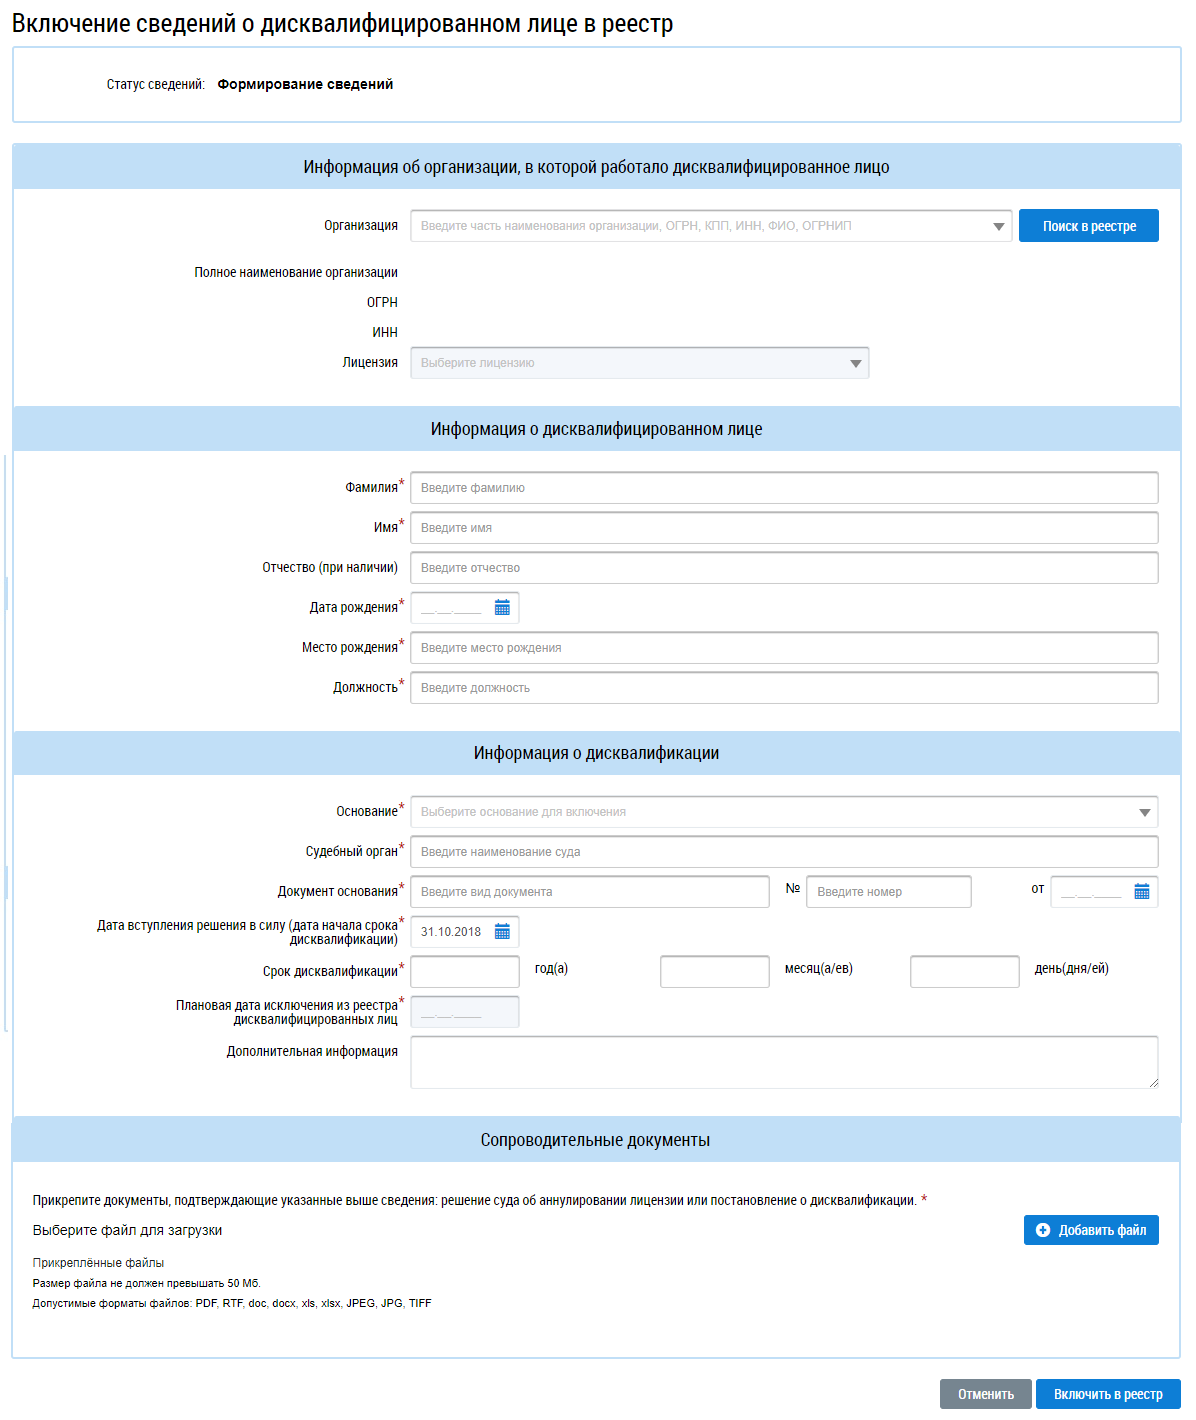Select the Отчество input field
Screen dimensions: 1196x1420
[x=784, y=568]
